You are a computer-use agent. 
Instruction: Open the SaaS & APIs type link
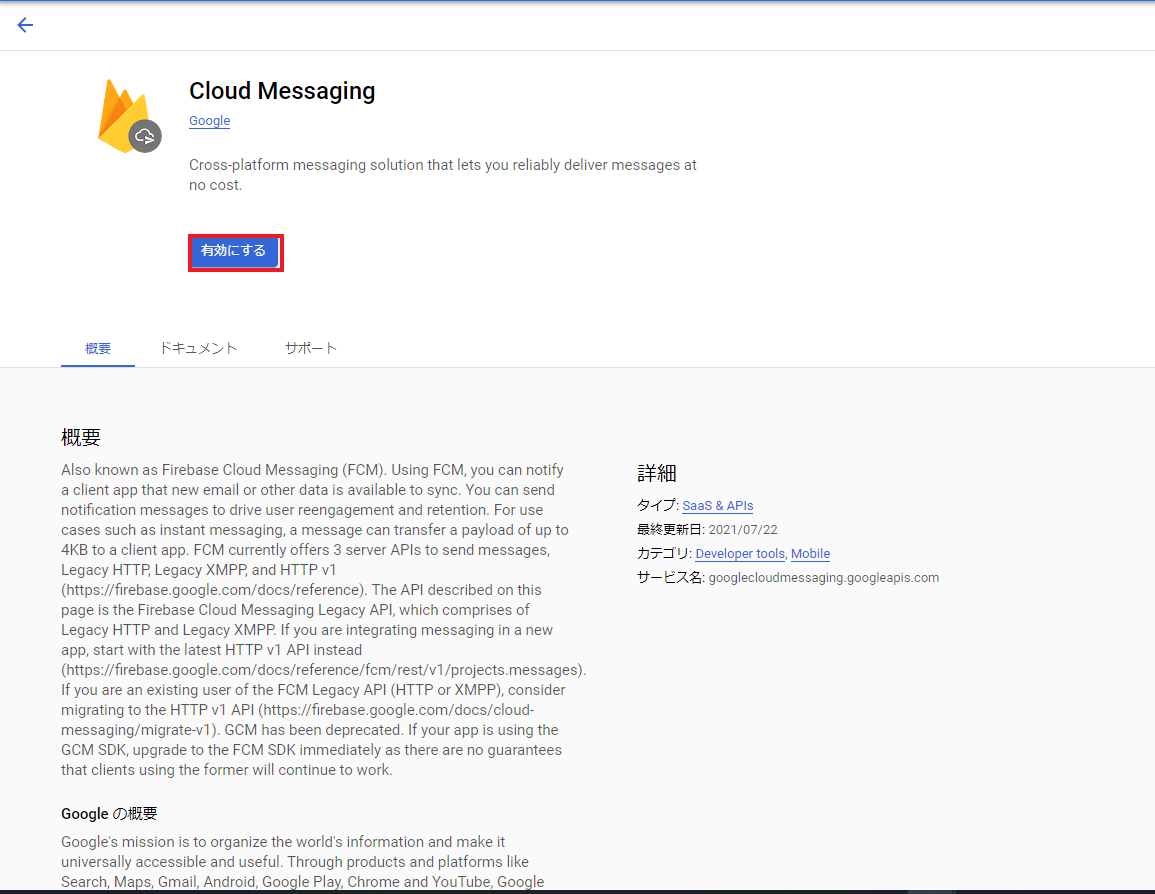[x=717, y=506]
